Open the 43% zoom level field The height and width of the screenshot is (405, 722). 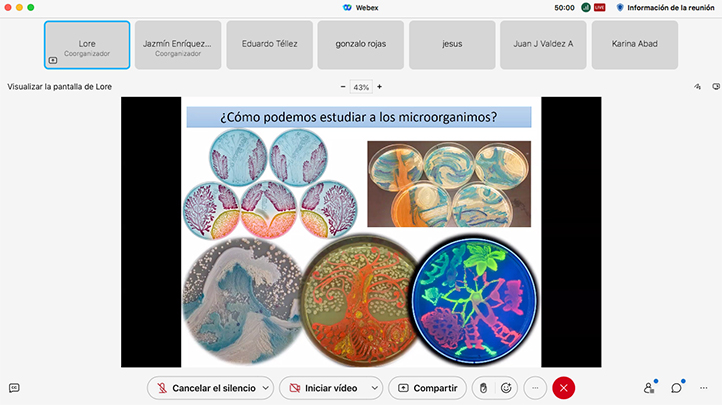[x=361, y=87]
